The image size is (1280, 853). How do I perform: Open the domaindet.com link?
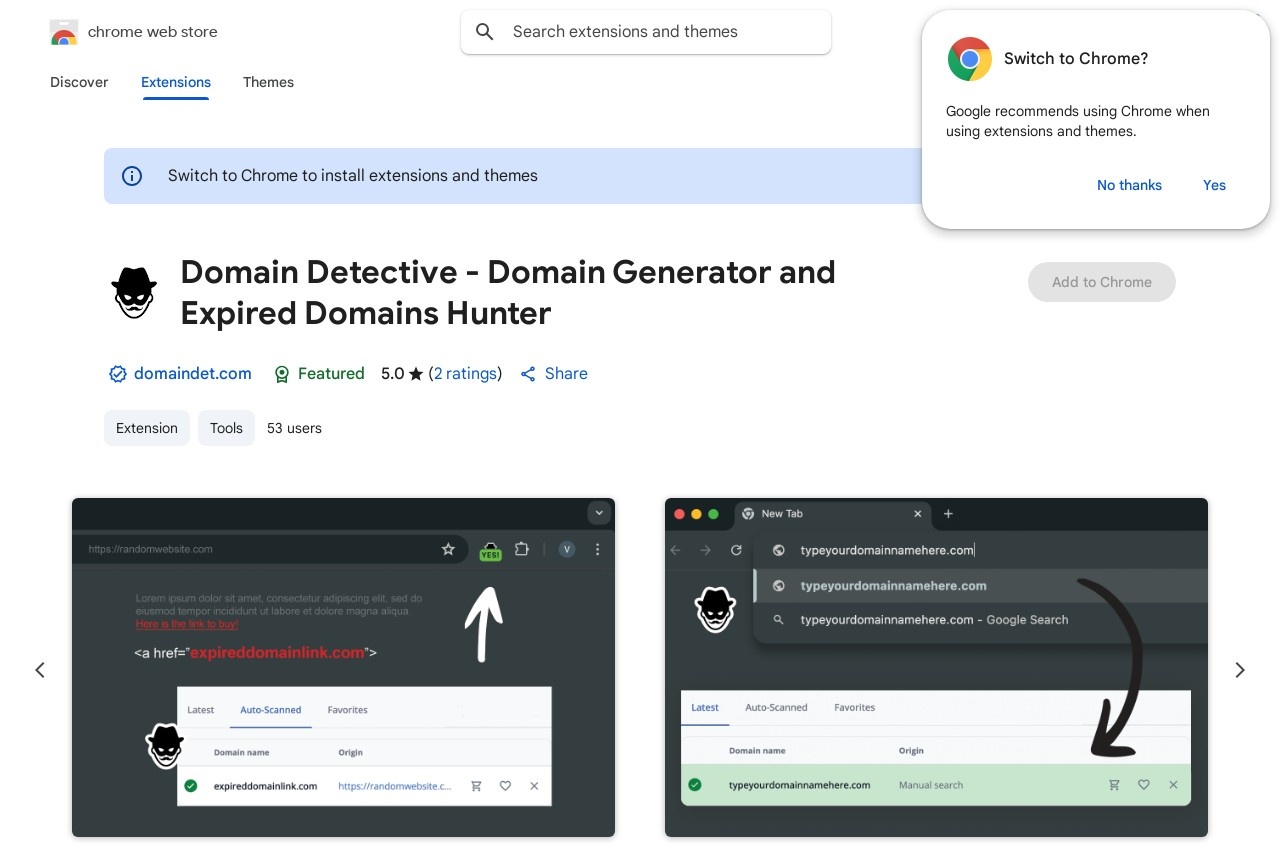(x=193, y=374)
